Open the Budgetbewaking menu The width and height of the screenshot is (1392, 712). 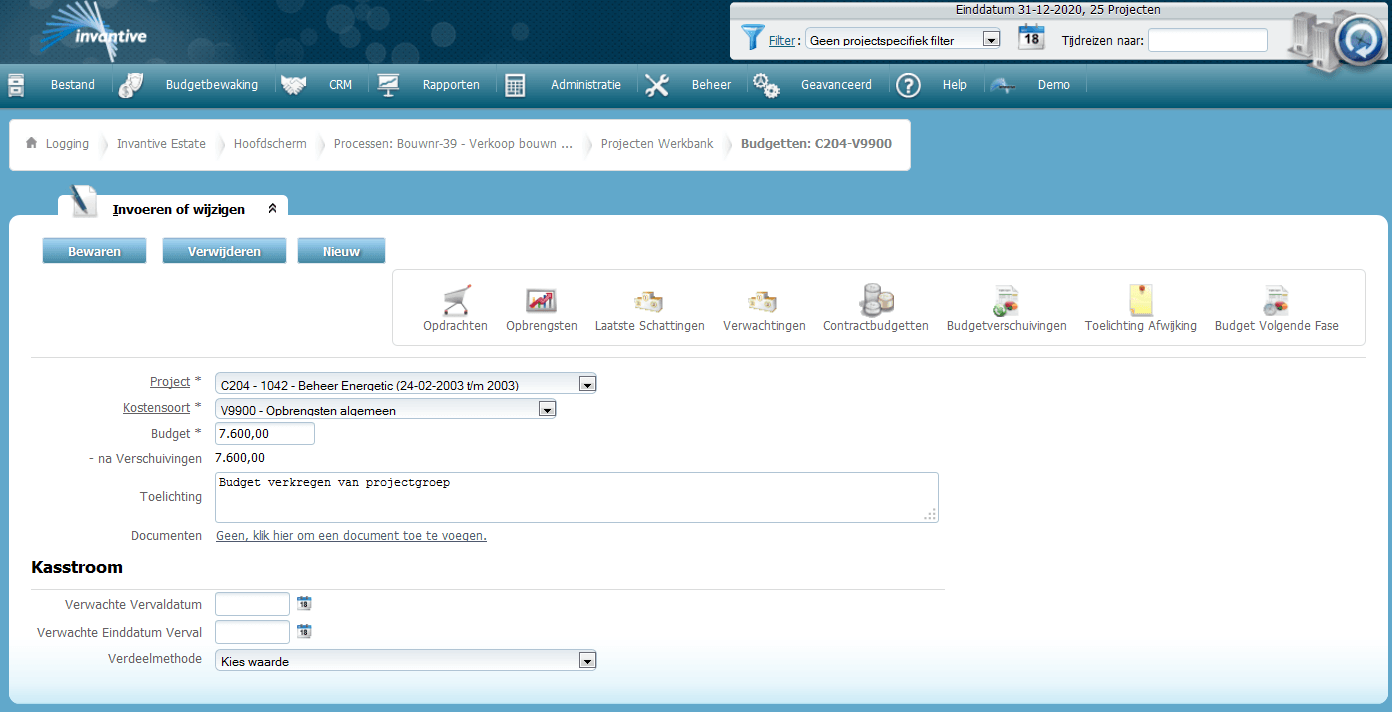coord(211,85)
